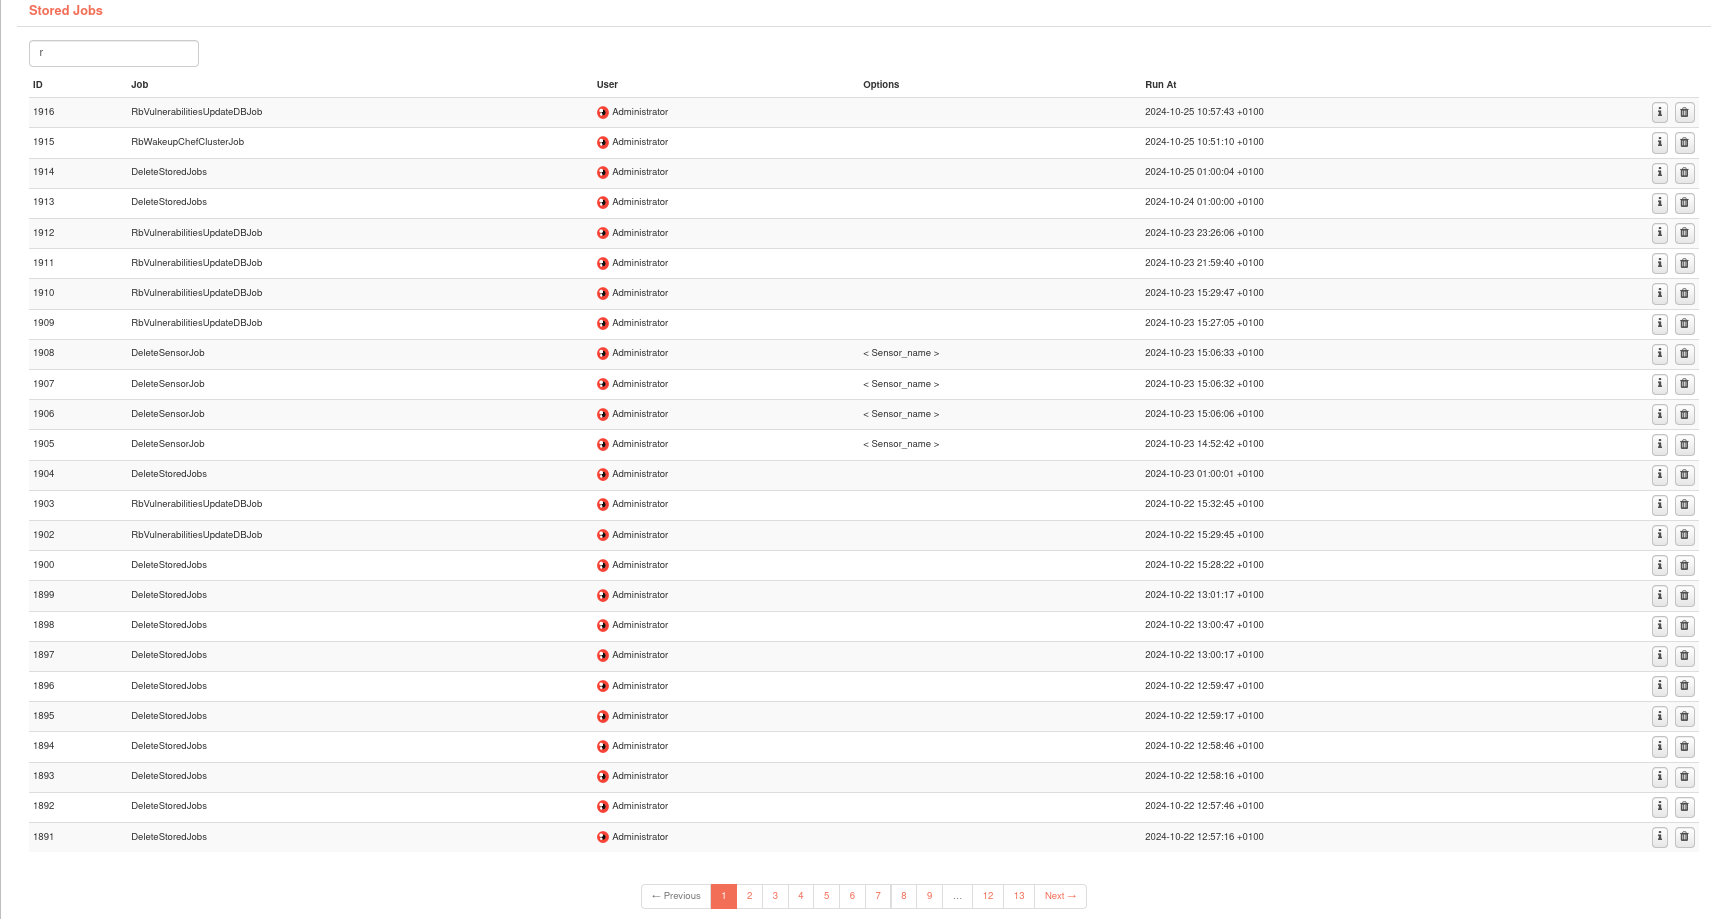Show details of job 1910
This screenshot has width=1727, height=919.
pyautogui.click(x=1660, y=293)
